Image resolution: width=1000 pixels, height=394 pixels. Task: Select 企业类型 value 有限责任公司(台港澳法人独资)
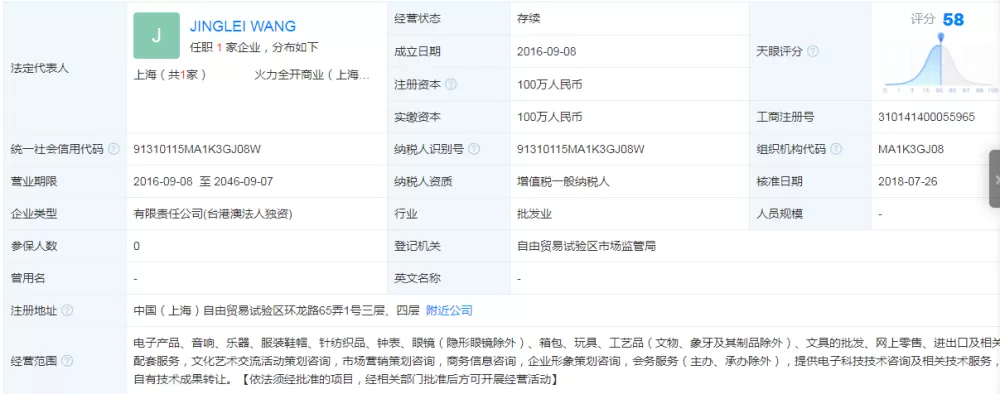(212, 214)
